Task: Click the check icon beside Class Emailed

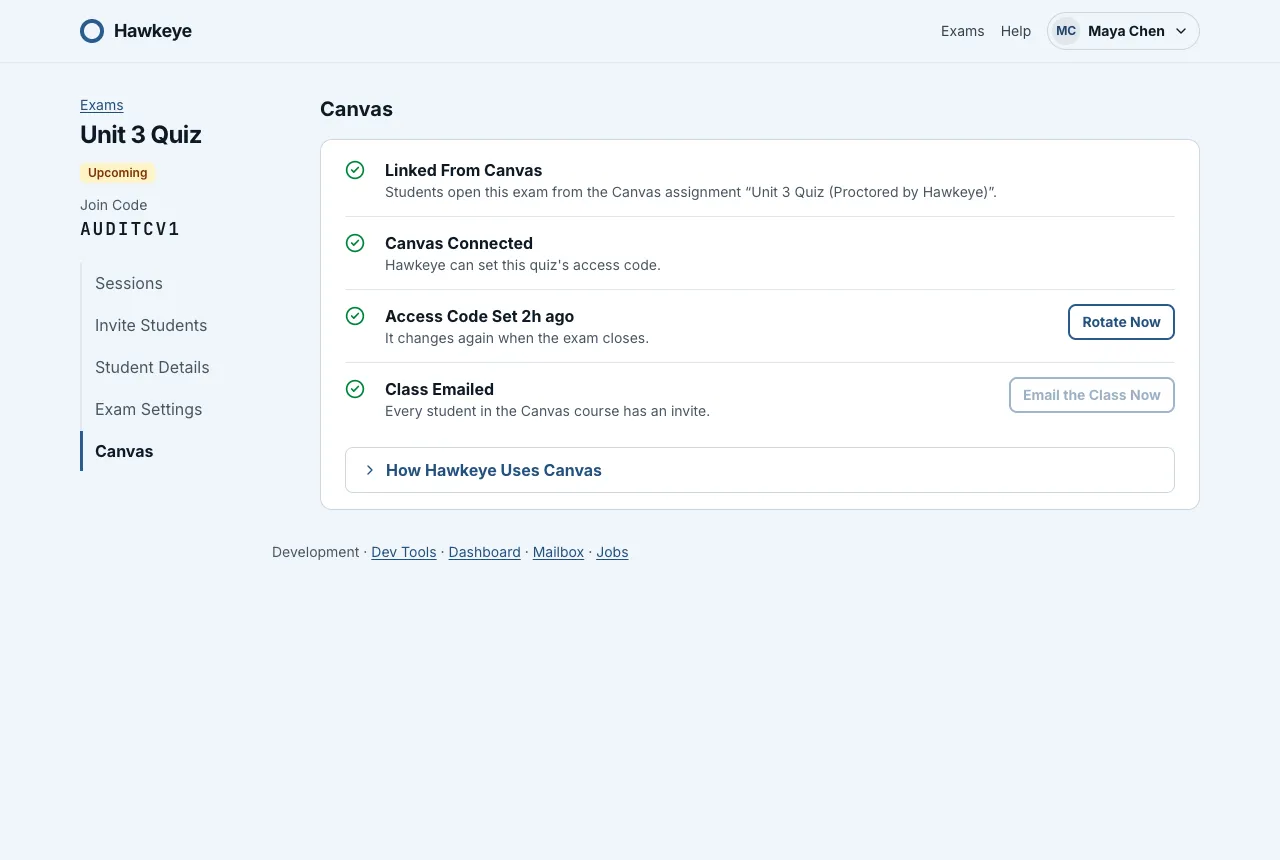Action: point(355,389)
